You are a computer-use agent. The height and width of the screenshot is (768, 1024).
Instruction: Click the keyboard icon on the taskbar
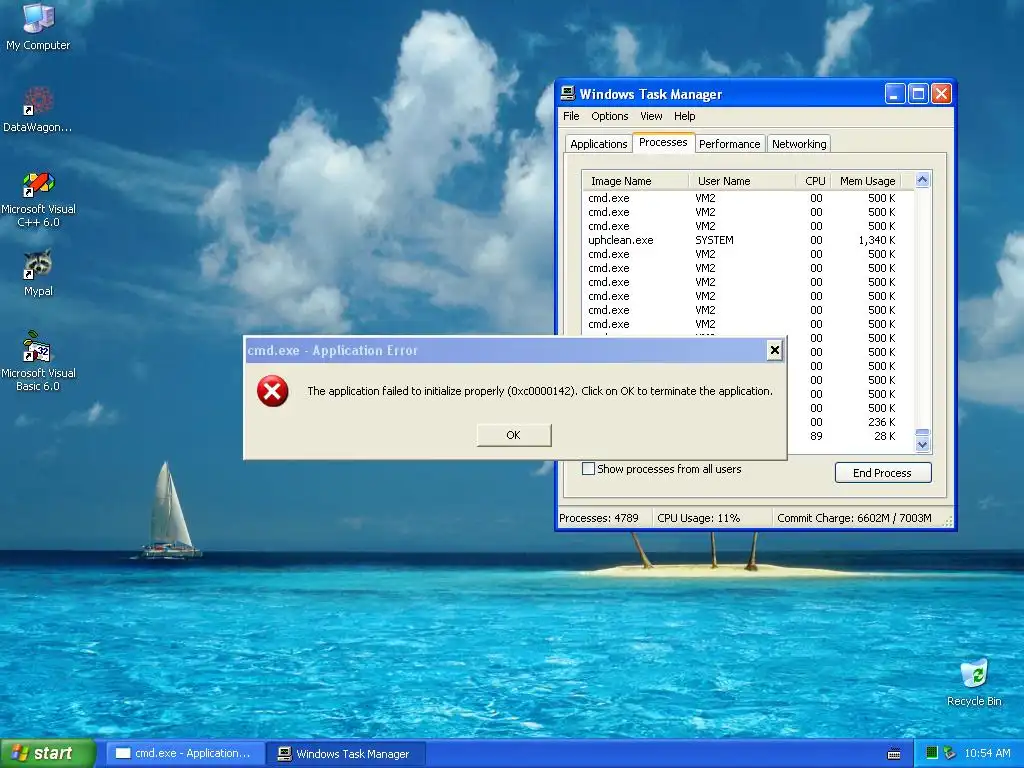click(x=893, y=754)
